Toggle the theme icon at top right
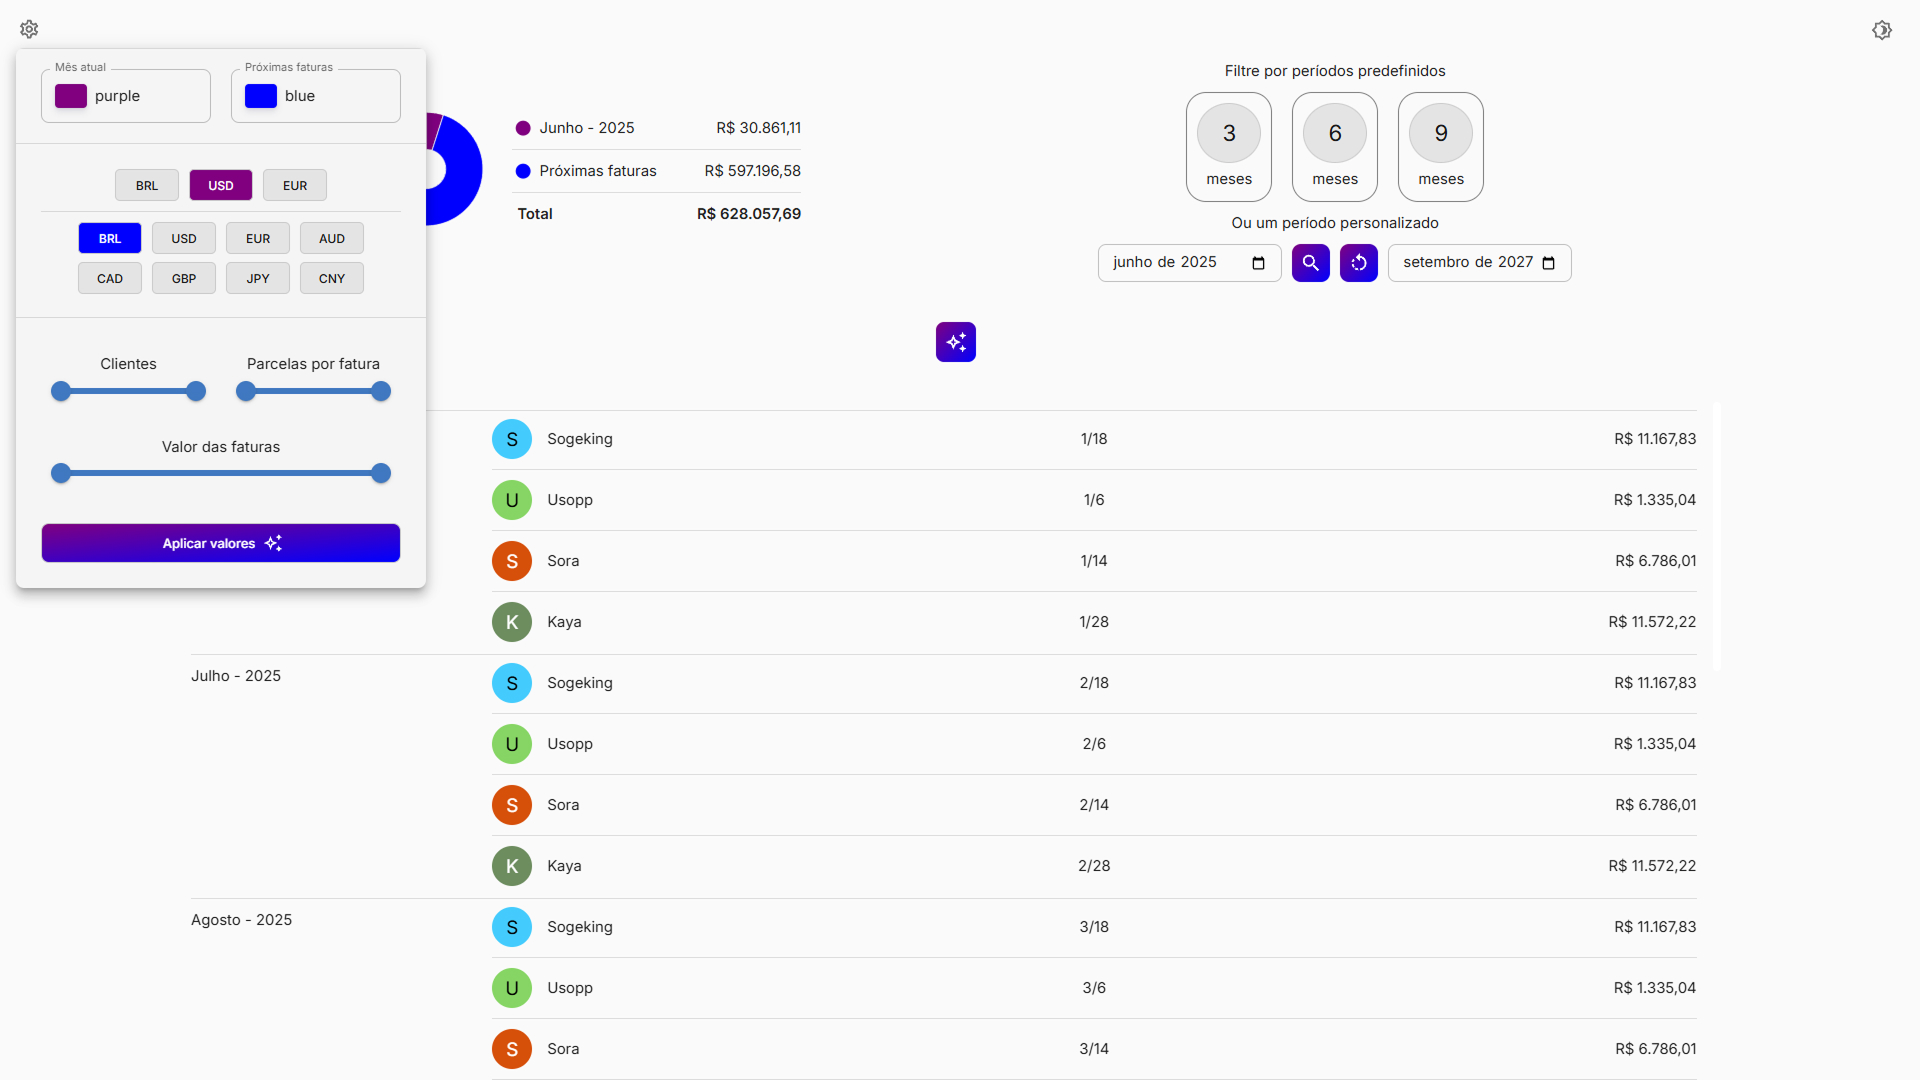The height and width of the screenshot is (1080, 1920). [1881, 30]
